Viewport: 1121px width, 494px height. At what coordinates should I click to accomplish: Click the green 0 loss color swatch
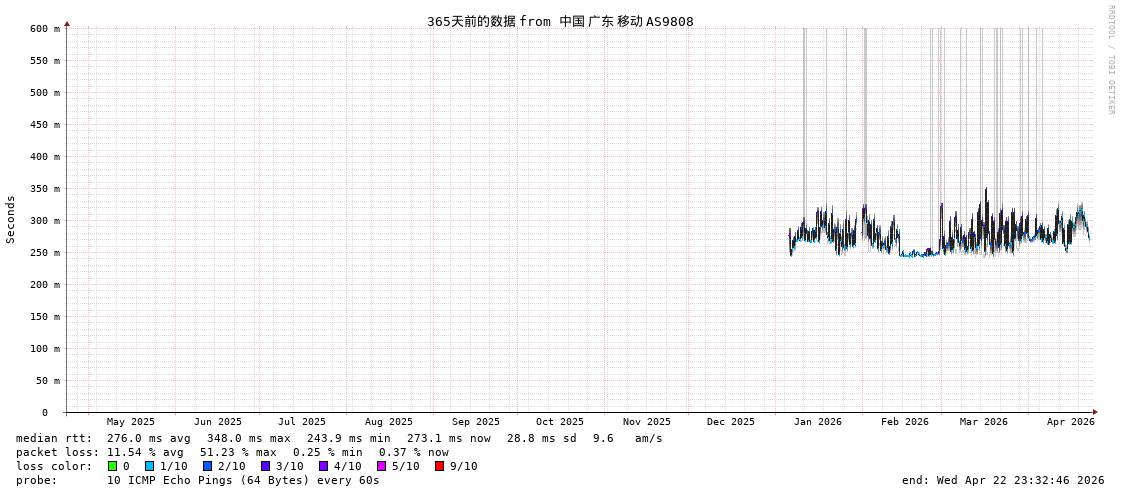[x=113, y=466]
